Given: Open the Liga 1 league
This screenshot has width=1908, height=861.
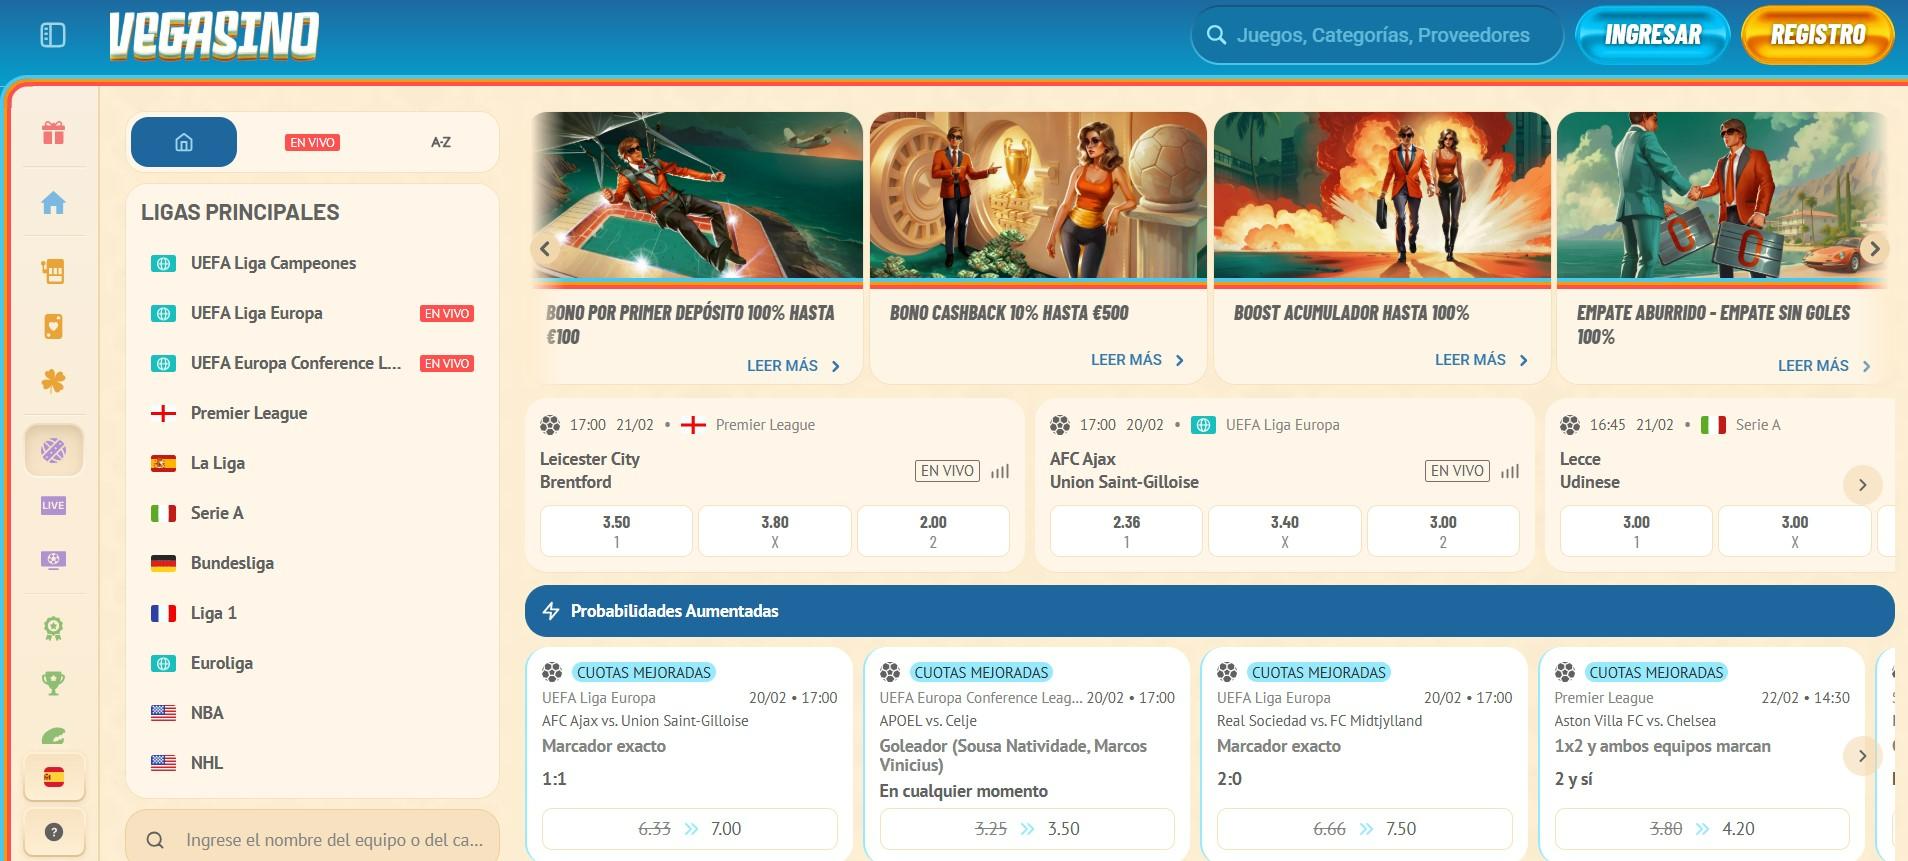Looking at the screenshot, I should point(312,613).
